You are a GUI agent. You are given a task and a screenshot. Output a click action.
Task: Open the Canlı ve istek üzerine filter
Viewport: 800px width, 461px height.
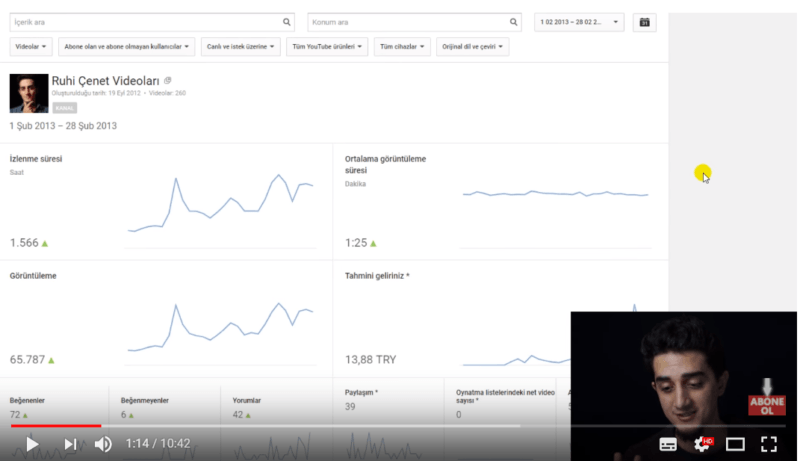(239, 46)
